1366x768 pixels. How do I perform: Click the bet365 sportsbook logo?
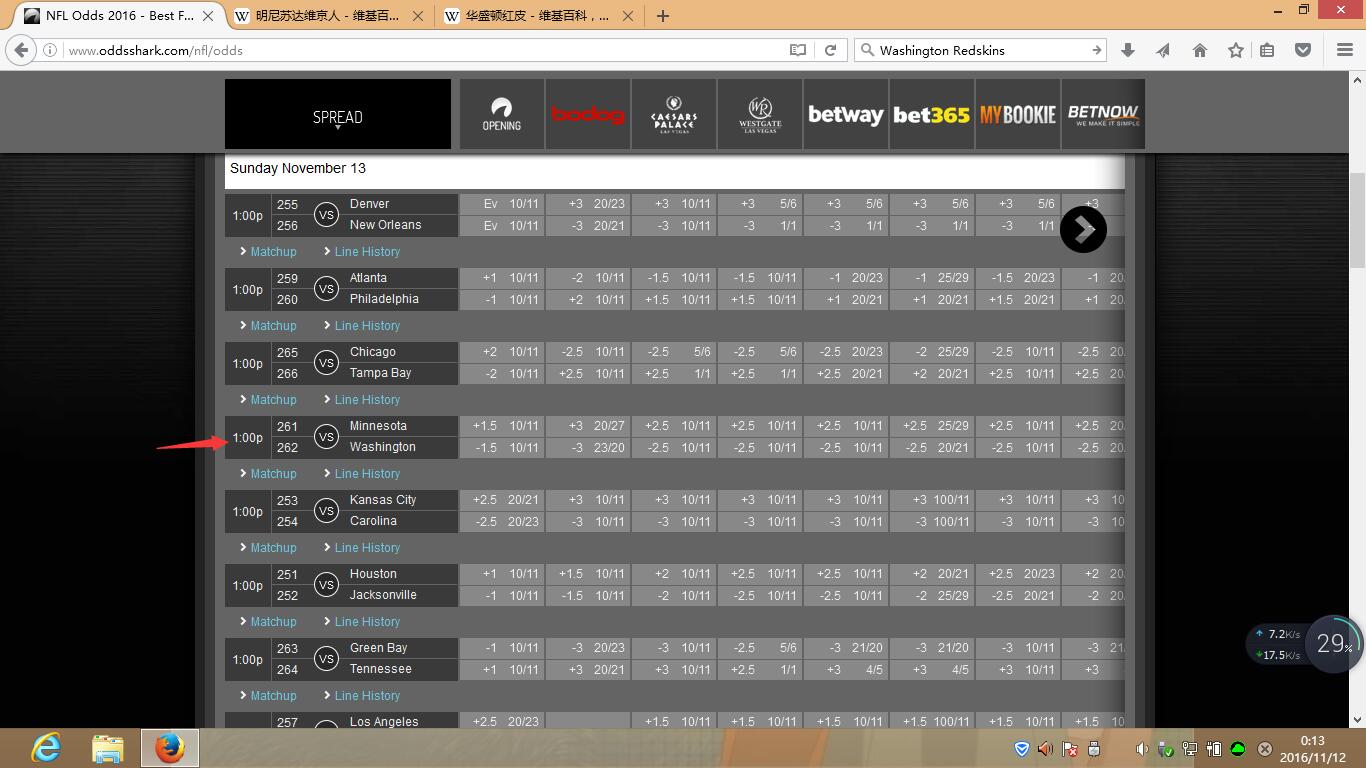click(x=931, y=115)
